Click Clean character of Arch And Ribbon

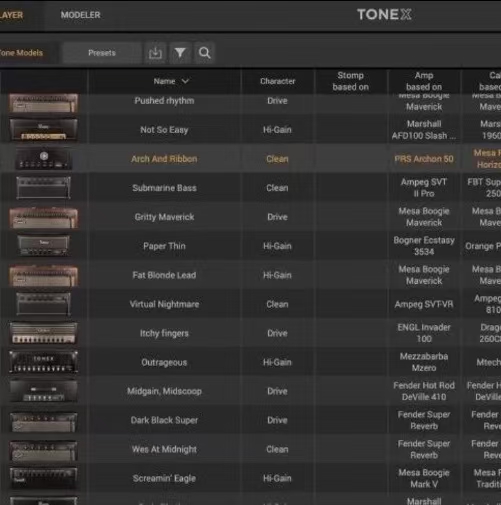[277, 159]
